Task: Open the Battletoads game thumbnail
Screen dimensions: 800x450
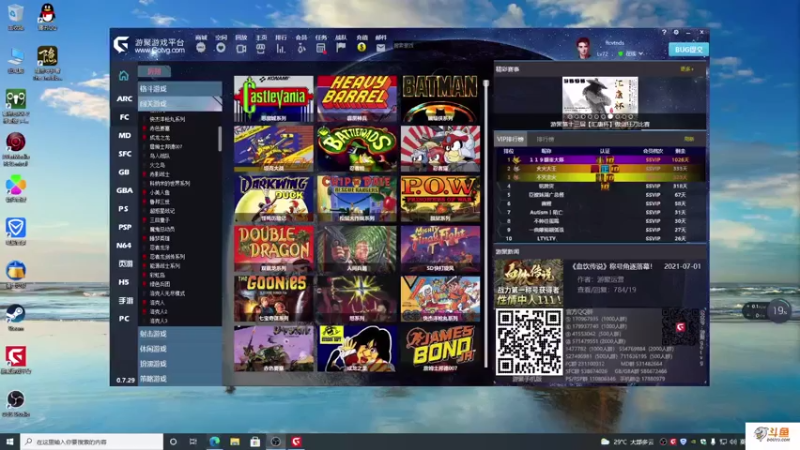Action: 357,148
